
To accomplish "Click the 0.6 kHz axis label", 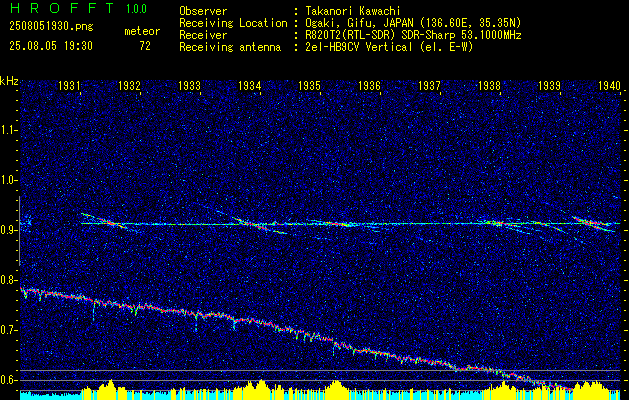I will click(9, 380).
